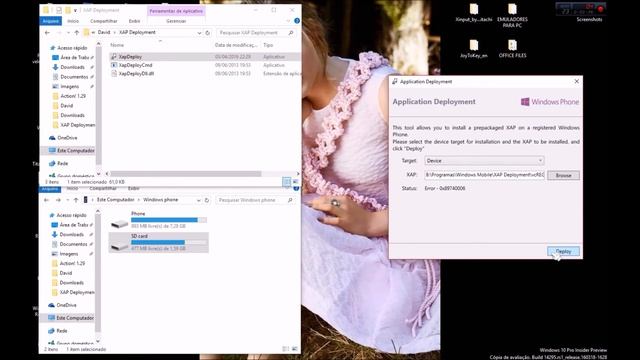Open Documentos in top window sidebar
The width and height of the screenshot is (640, 360).
(x=74, y=77)
